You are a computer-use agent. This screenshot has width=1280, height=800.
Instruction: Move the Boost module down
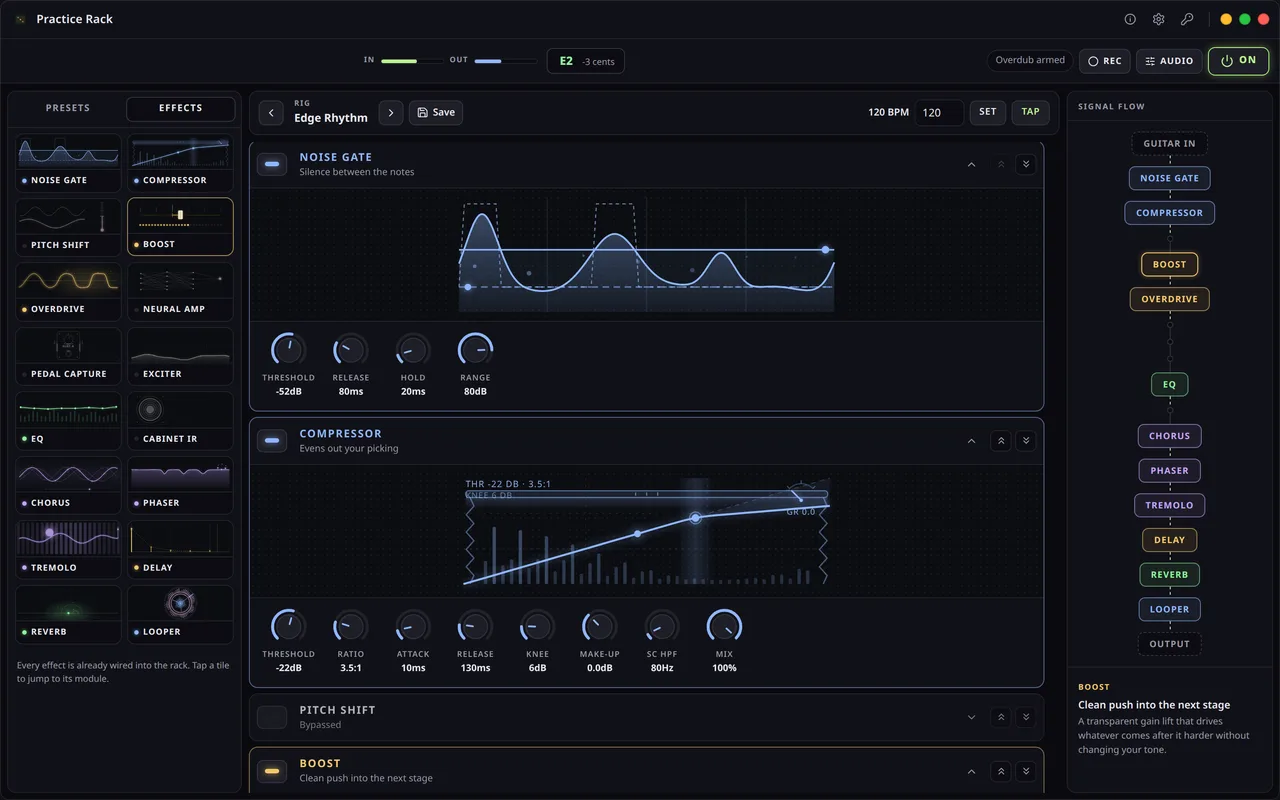pyautogui.click(x=1025, y=771)
